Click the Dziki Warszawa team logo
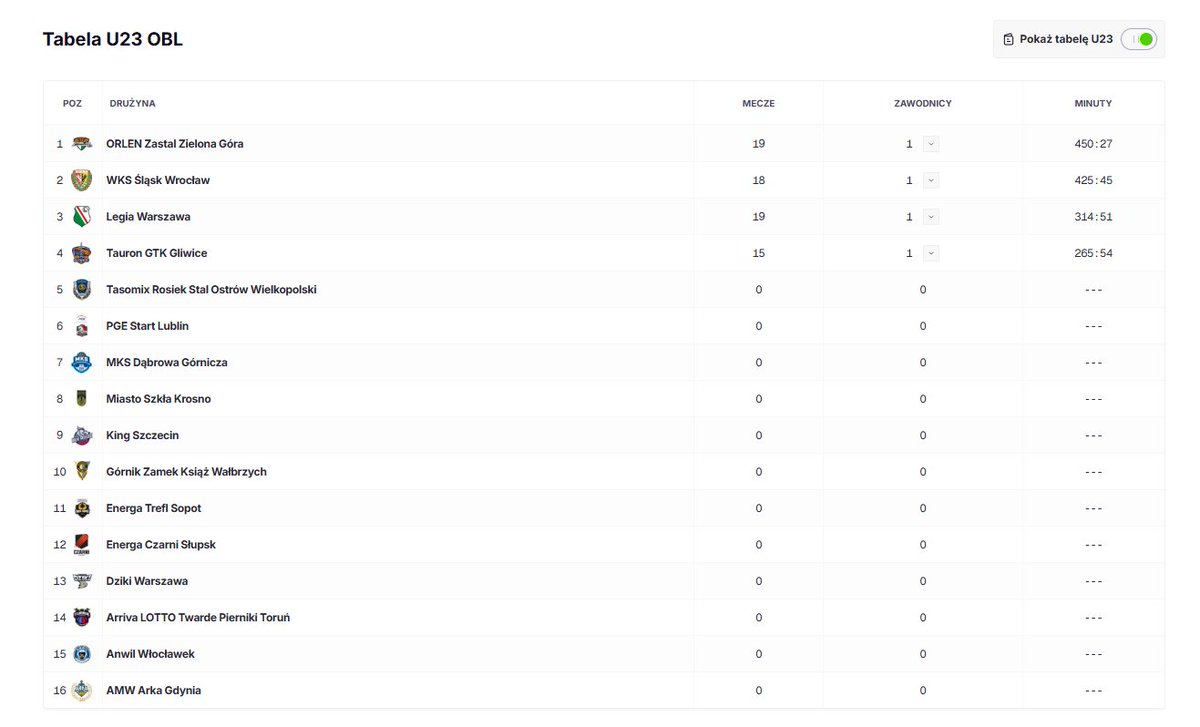This screenshot has height=727, width=1200. [82, 582]
